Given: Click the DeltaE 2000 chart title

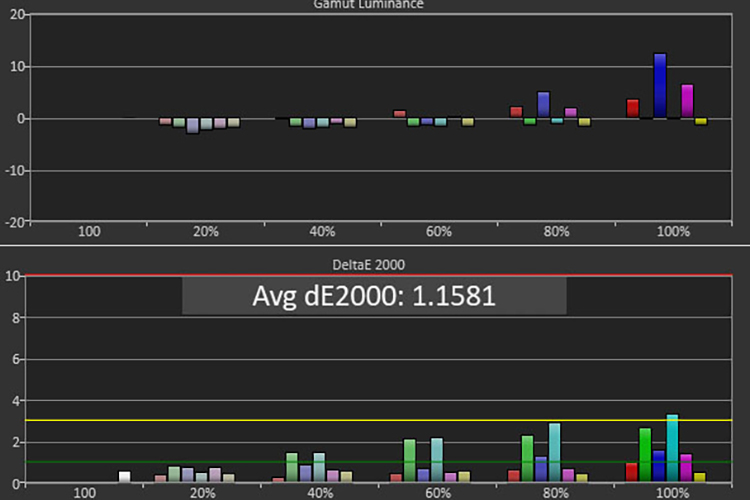Looking at the screenshot, I should 375,263.
